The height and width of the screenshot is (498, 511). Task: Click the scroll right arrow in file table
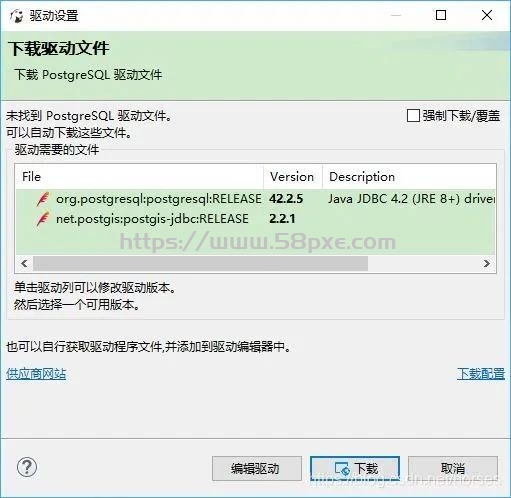tap(487, 263)
